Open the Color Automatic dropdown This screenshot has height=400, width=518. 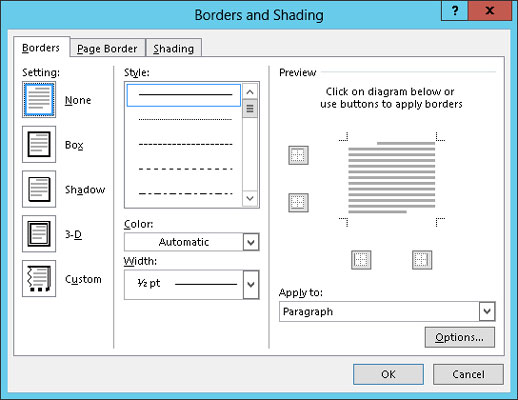point(192,242)
